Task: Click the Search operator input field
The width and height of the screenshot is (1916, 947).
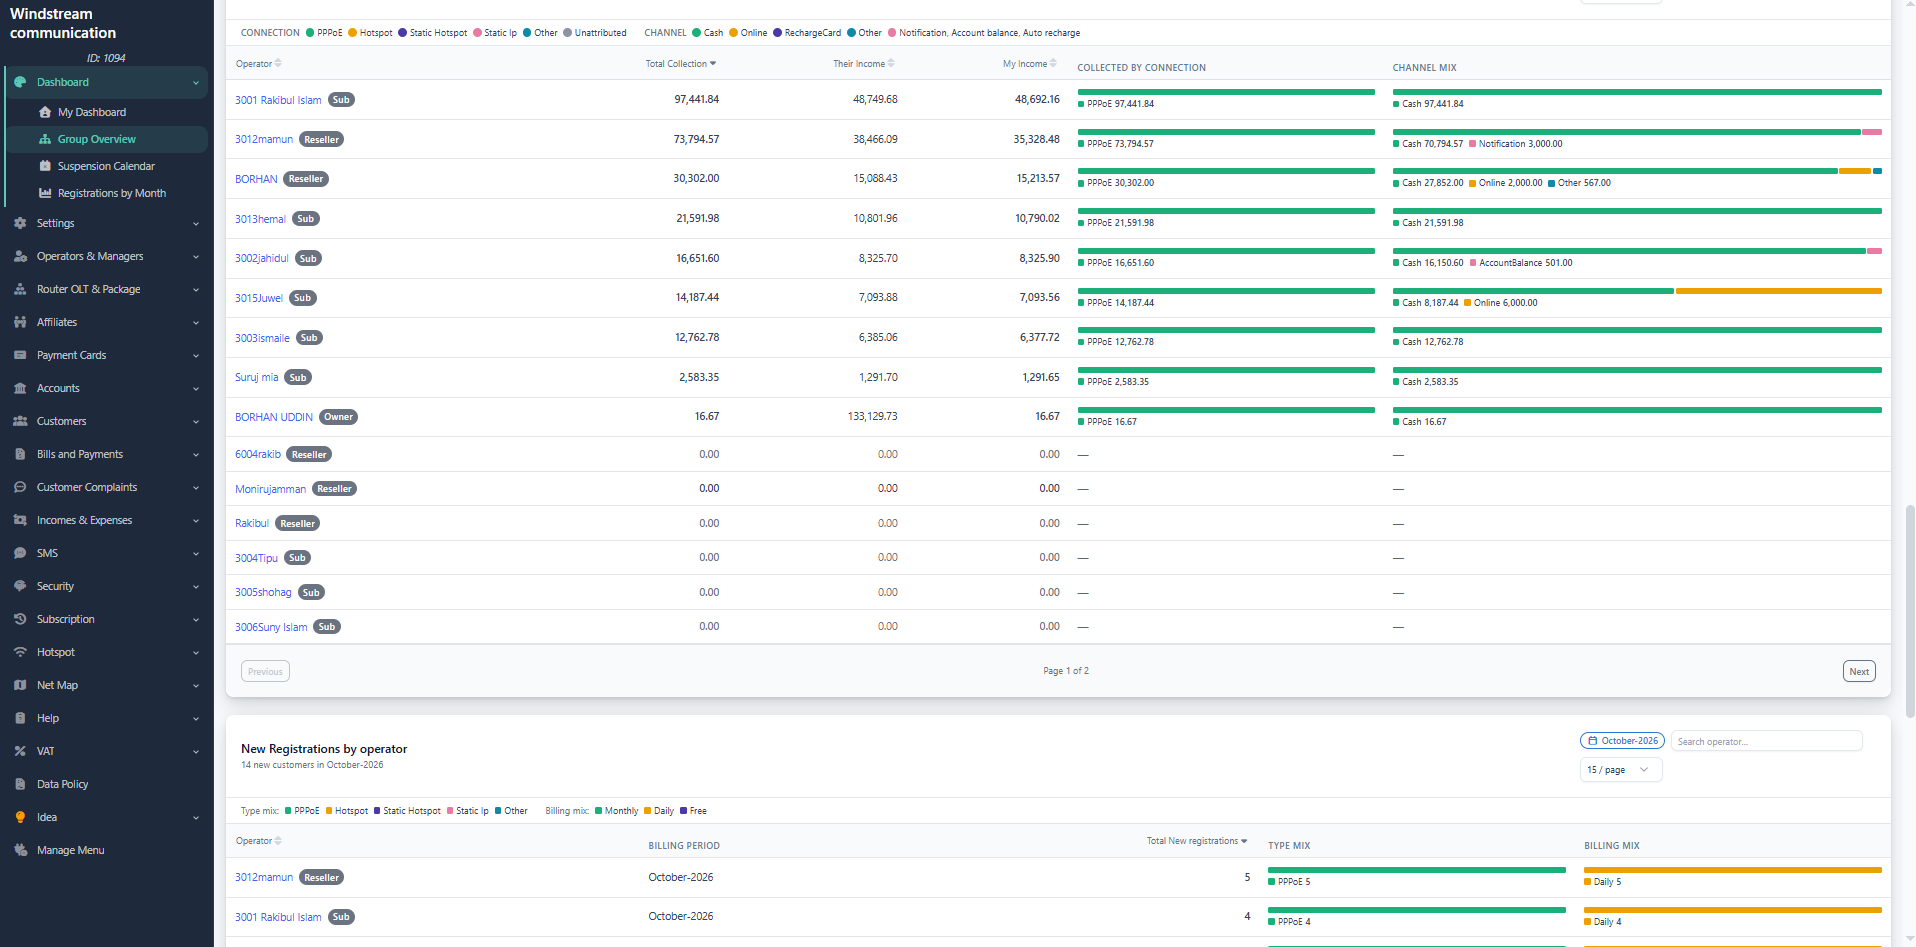Action: 1766,742
